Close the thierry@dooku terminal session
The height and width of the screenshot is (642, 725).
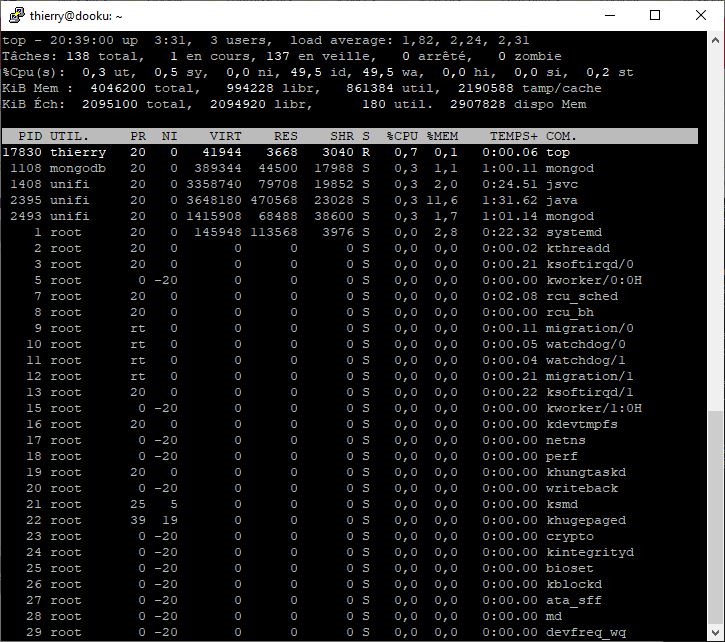point(701,16)
